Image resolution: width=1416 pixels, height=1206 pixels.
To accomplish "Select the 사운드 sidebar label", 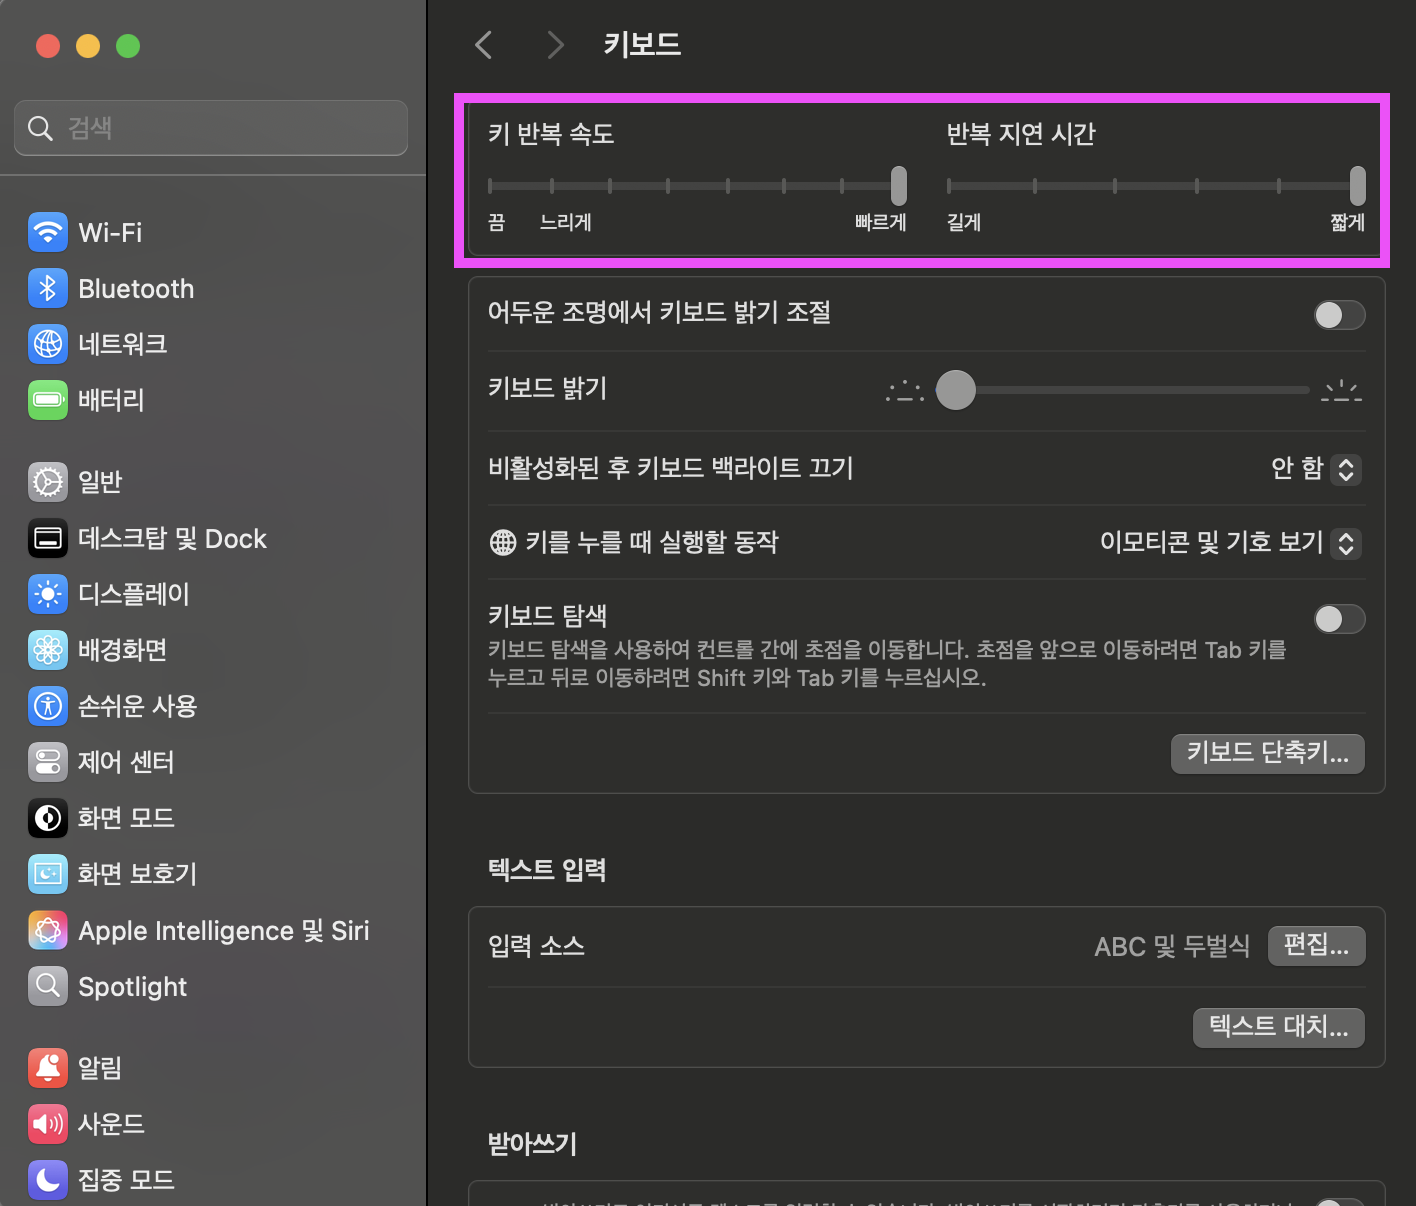I will click(111, 1124).
